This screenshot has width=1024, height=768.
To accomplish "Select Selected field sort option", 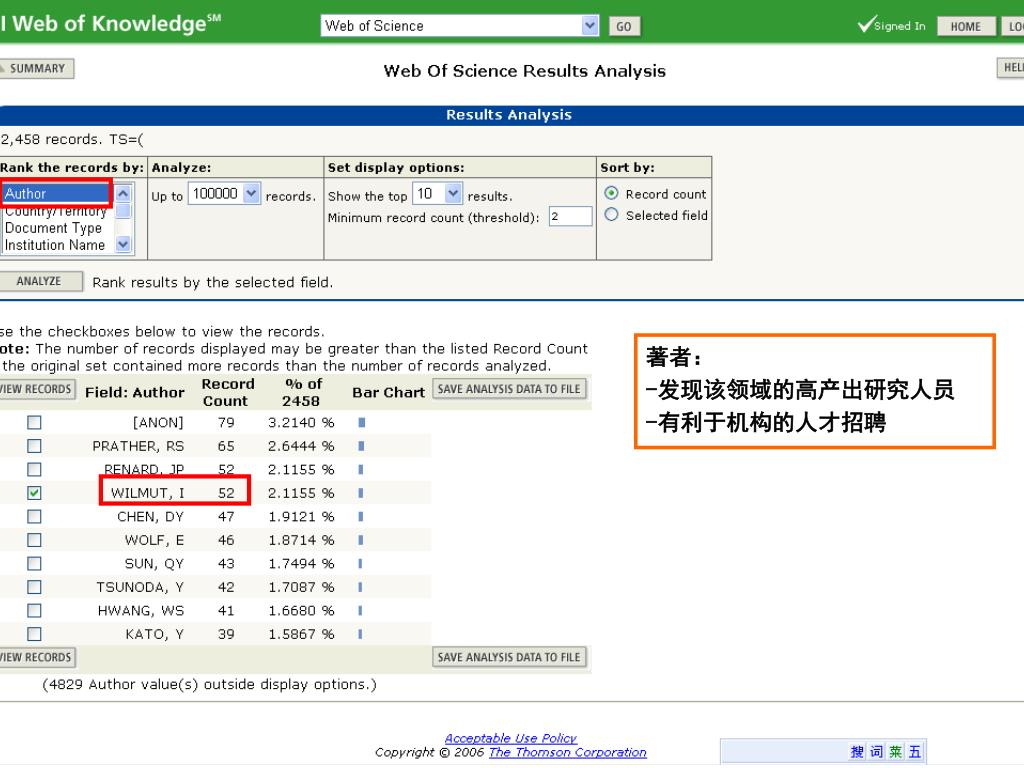I will pos(611,215).
